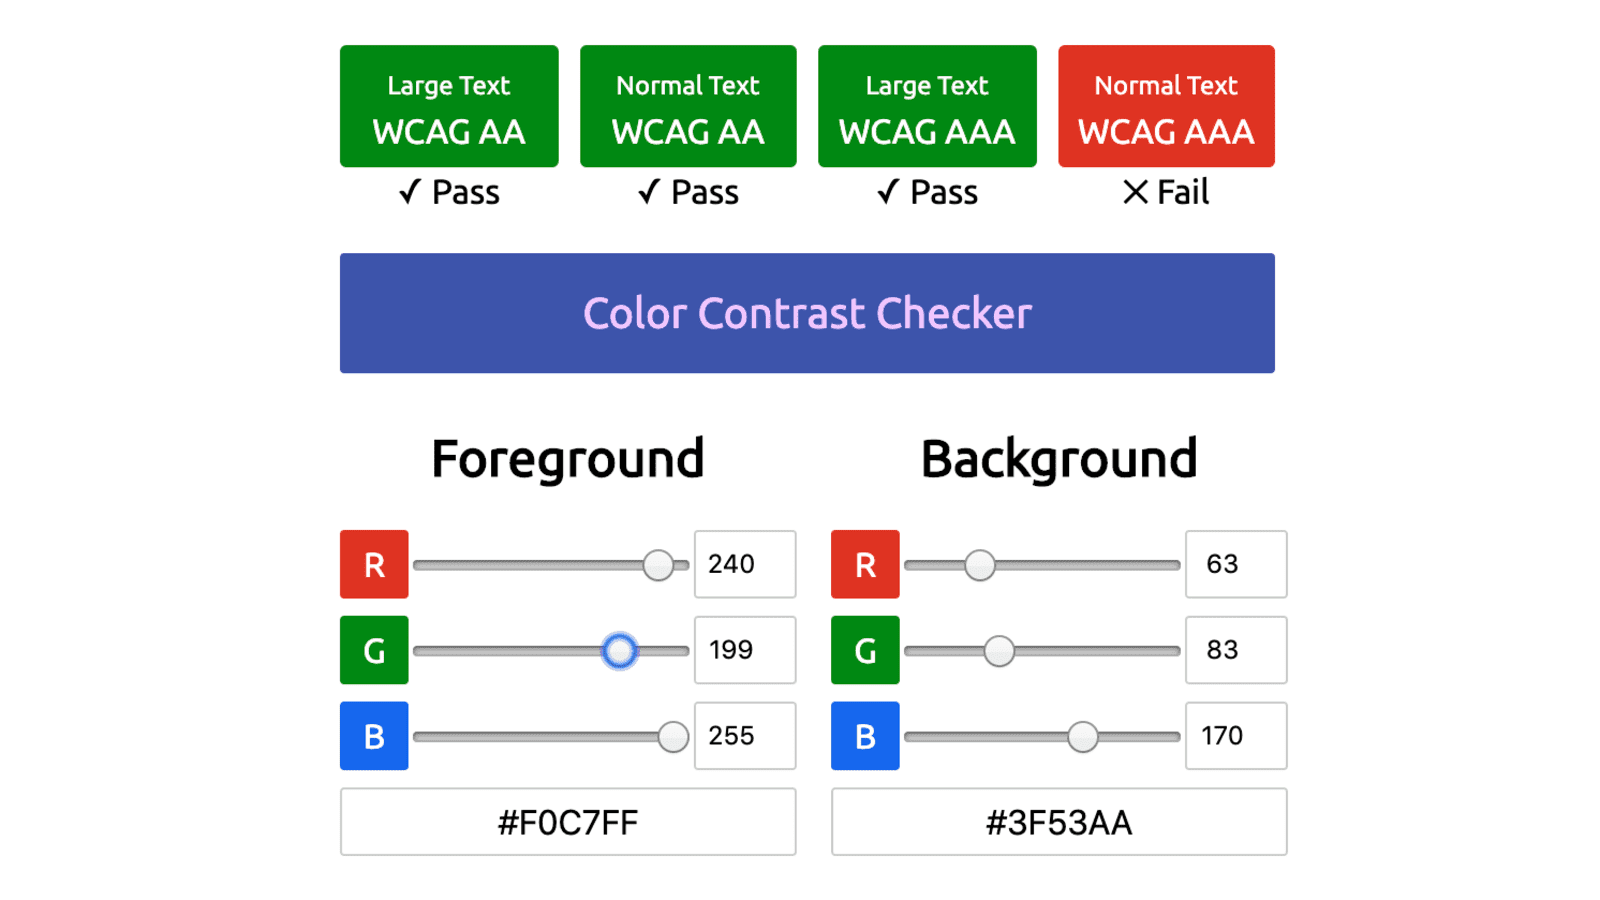Click the background red R label
Screen dimensions: 1600x900
coord(865,564)
